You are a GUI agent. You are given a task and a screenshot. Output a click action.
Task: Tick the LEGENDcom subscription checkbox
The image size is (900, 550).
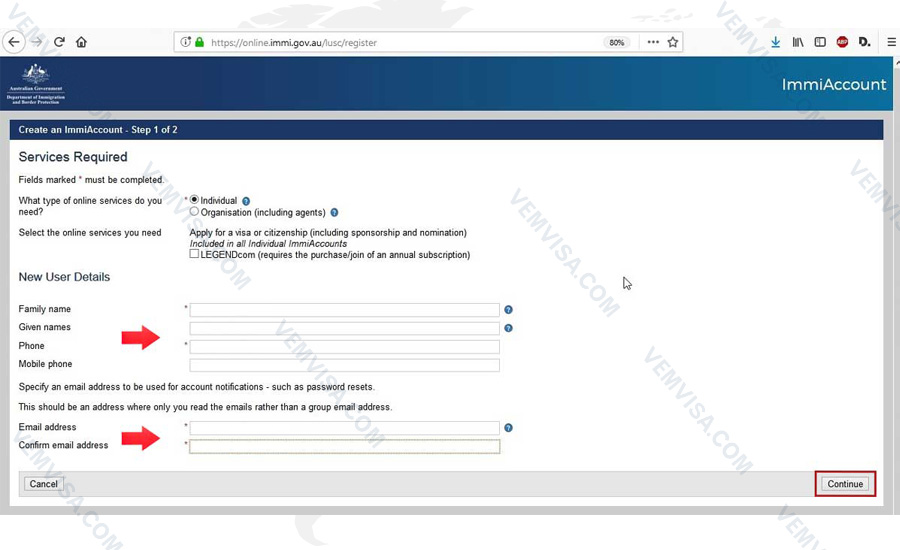click(194, 254)
